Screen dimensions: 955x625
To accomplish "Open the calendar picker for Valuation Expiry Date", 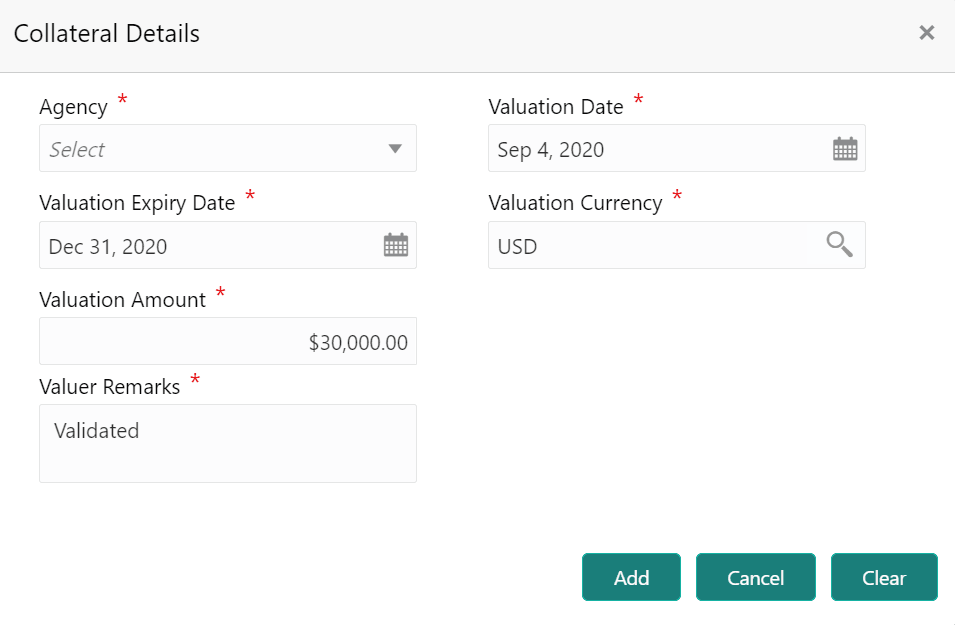I will point(396,244).
